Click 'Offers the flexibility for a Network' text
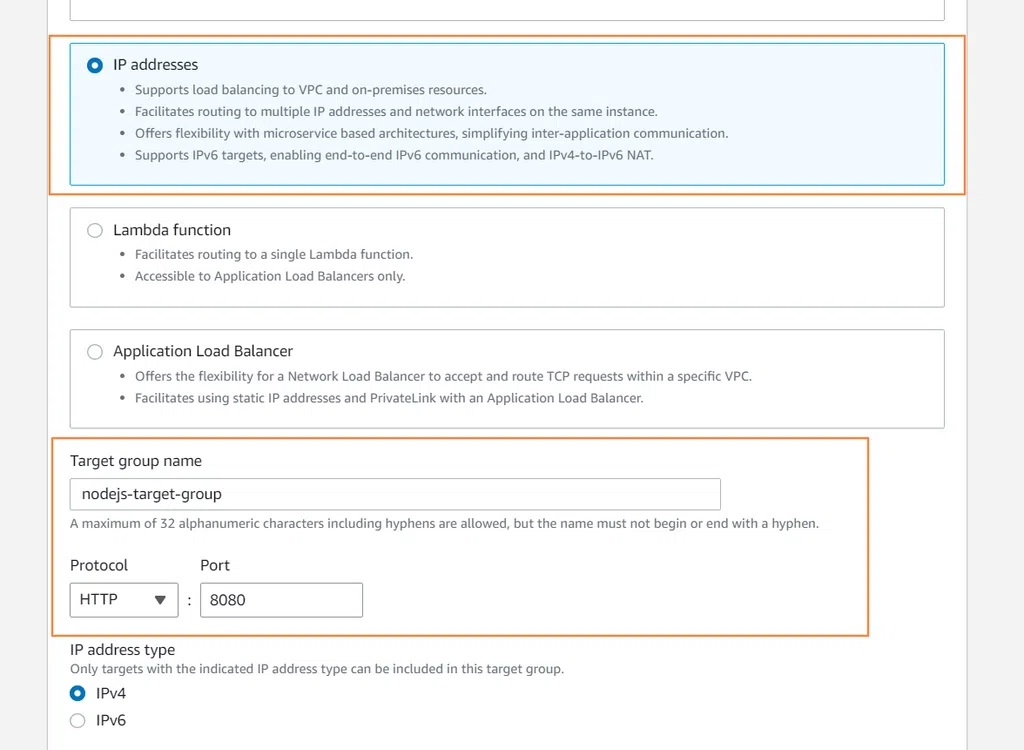 (x=443, y=376)
